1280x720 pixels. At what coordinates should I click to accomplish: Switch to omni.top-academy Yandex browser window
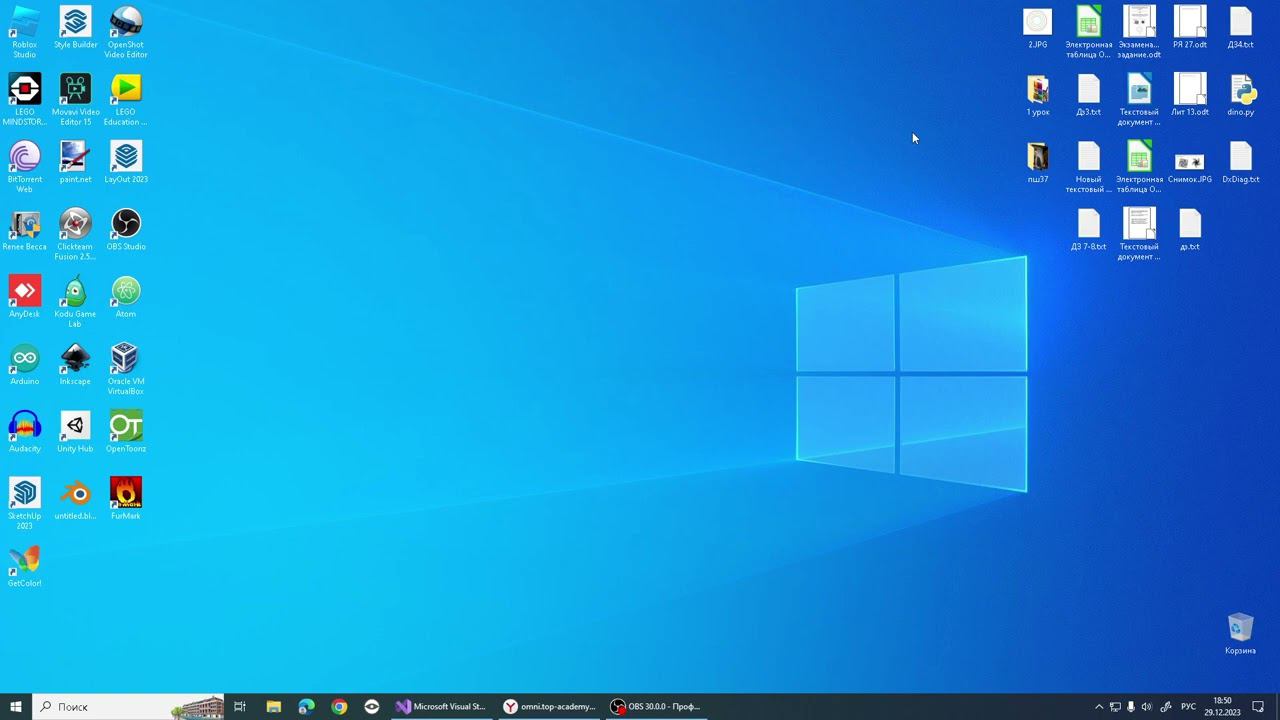click(x=549, y=706)
